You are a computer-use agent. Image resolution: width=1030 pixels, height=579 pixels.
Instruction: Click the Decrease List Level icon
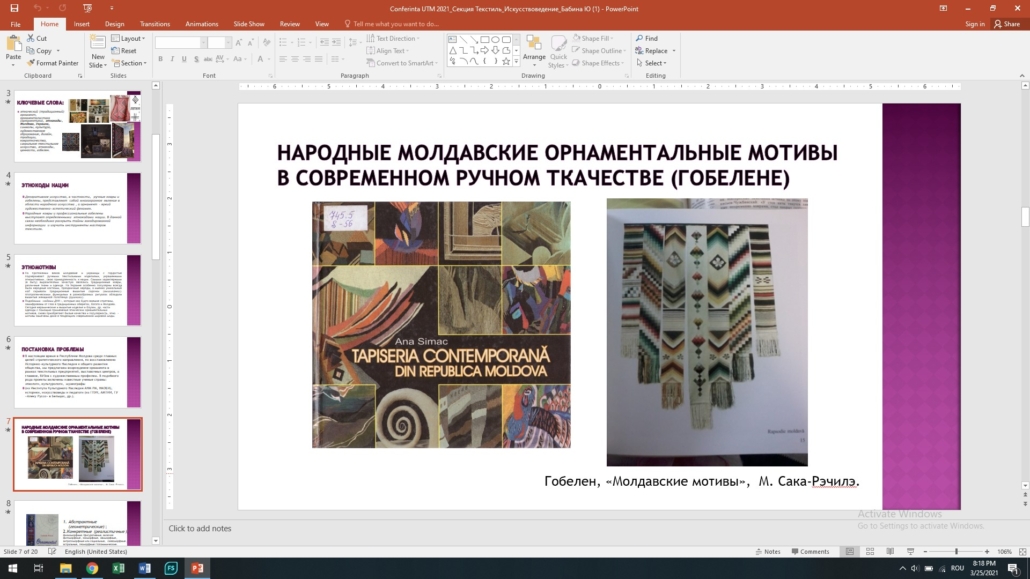point(324,43)
